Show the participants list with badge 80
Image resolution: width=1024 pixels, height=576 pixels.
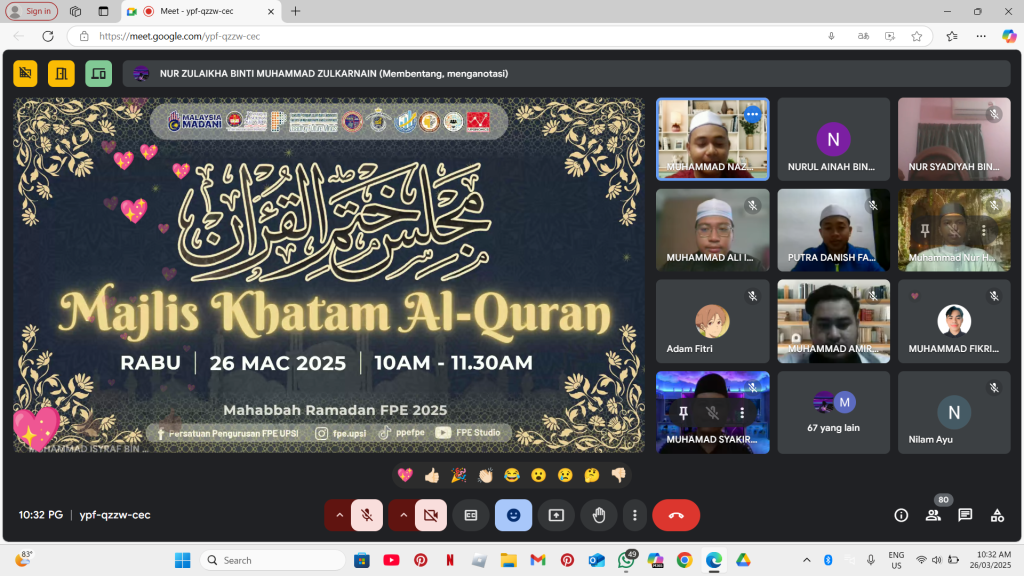[x=933, y=515]
